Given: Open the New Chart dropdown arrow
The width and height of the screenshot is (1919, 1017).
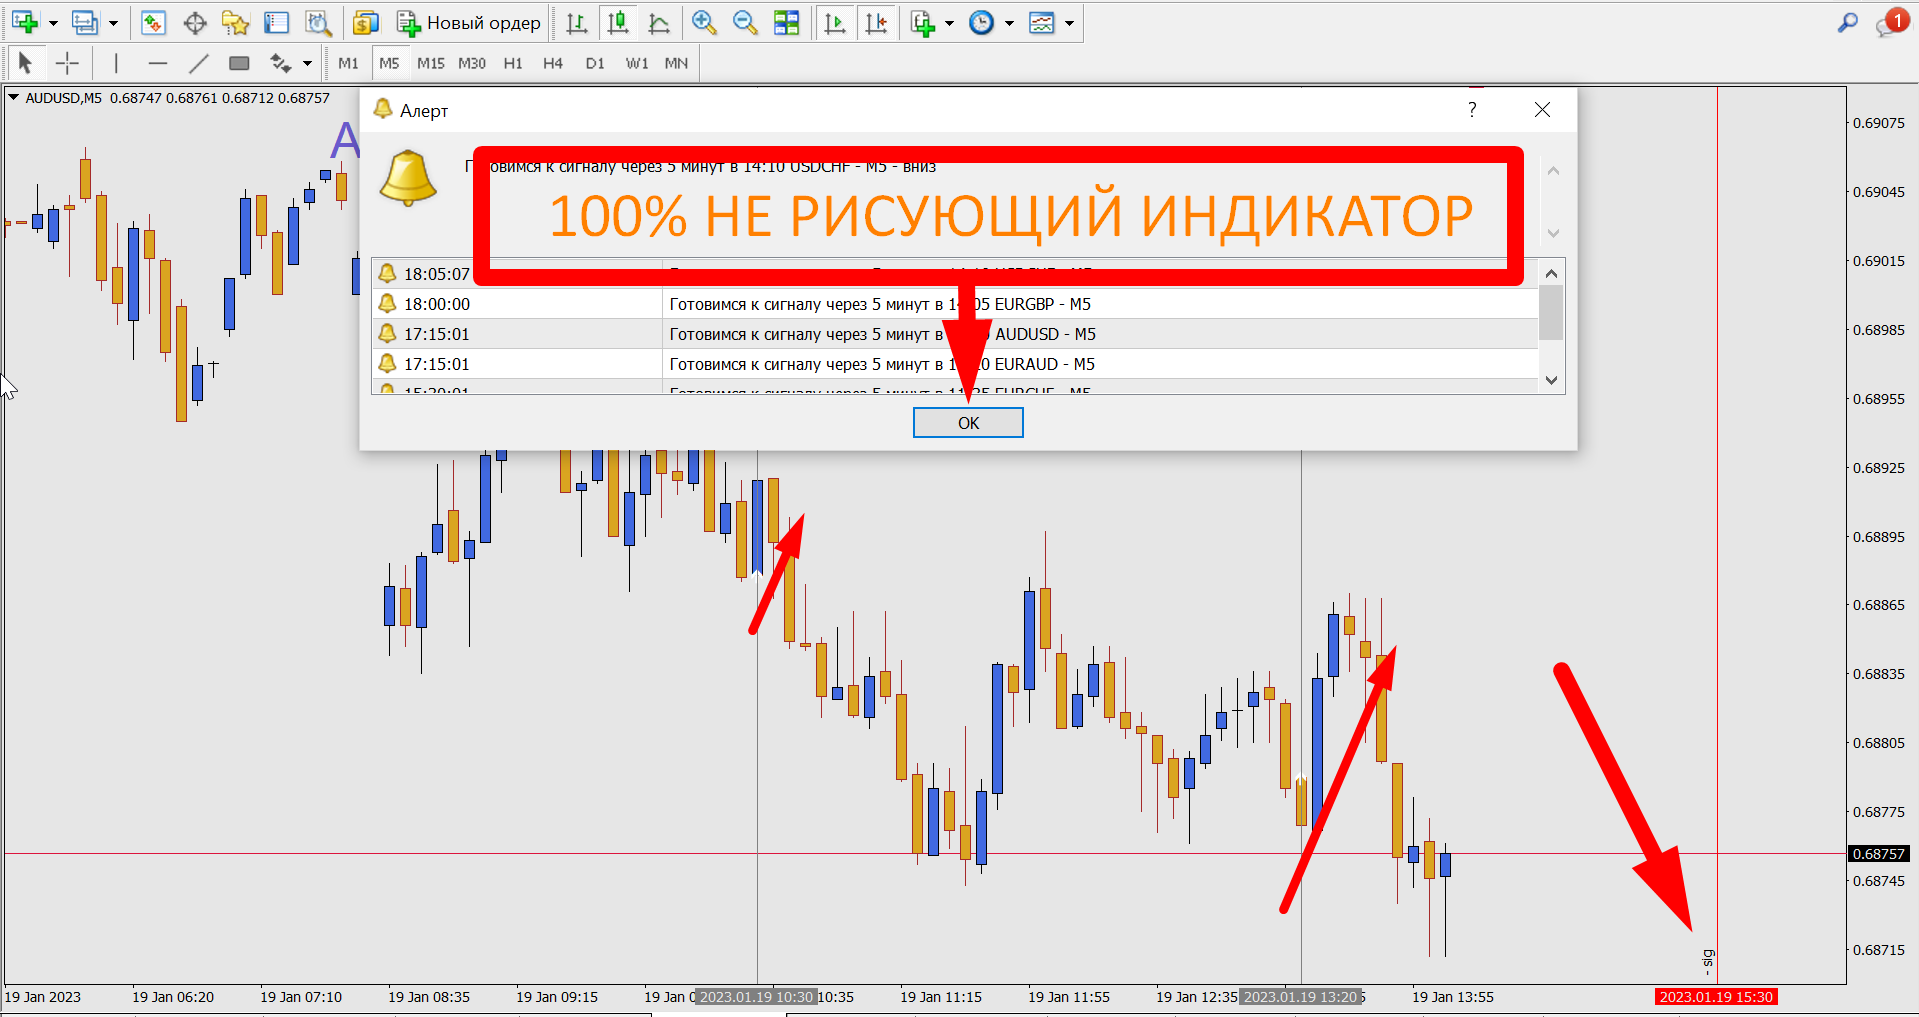Looking at the screenshot, I should [53, 23].
